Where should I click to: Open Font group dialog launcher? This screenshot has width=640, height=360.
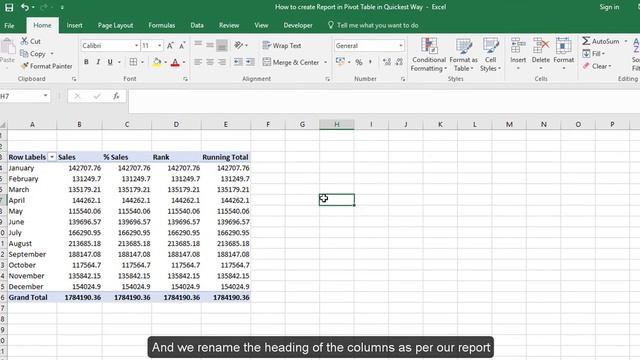pos(185,79)
